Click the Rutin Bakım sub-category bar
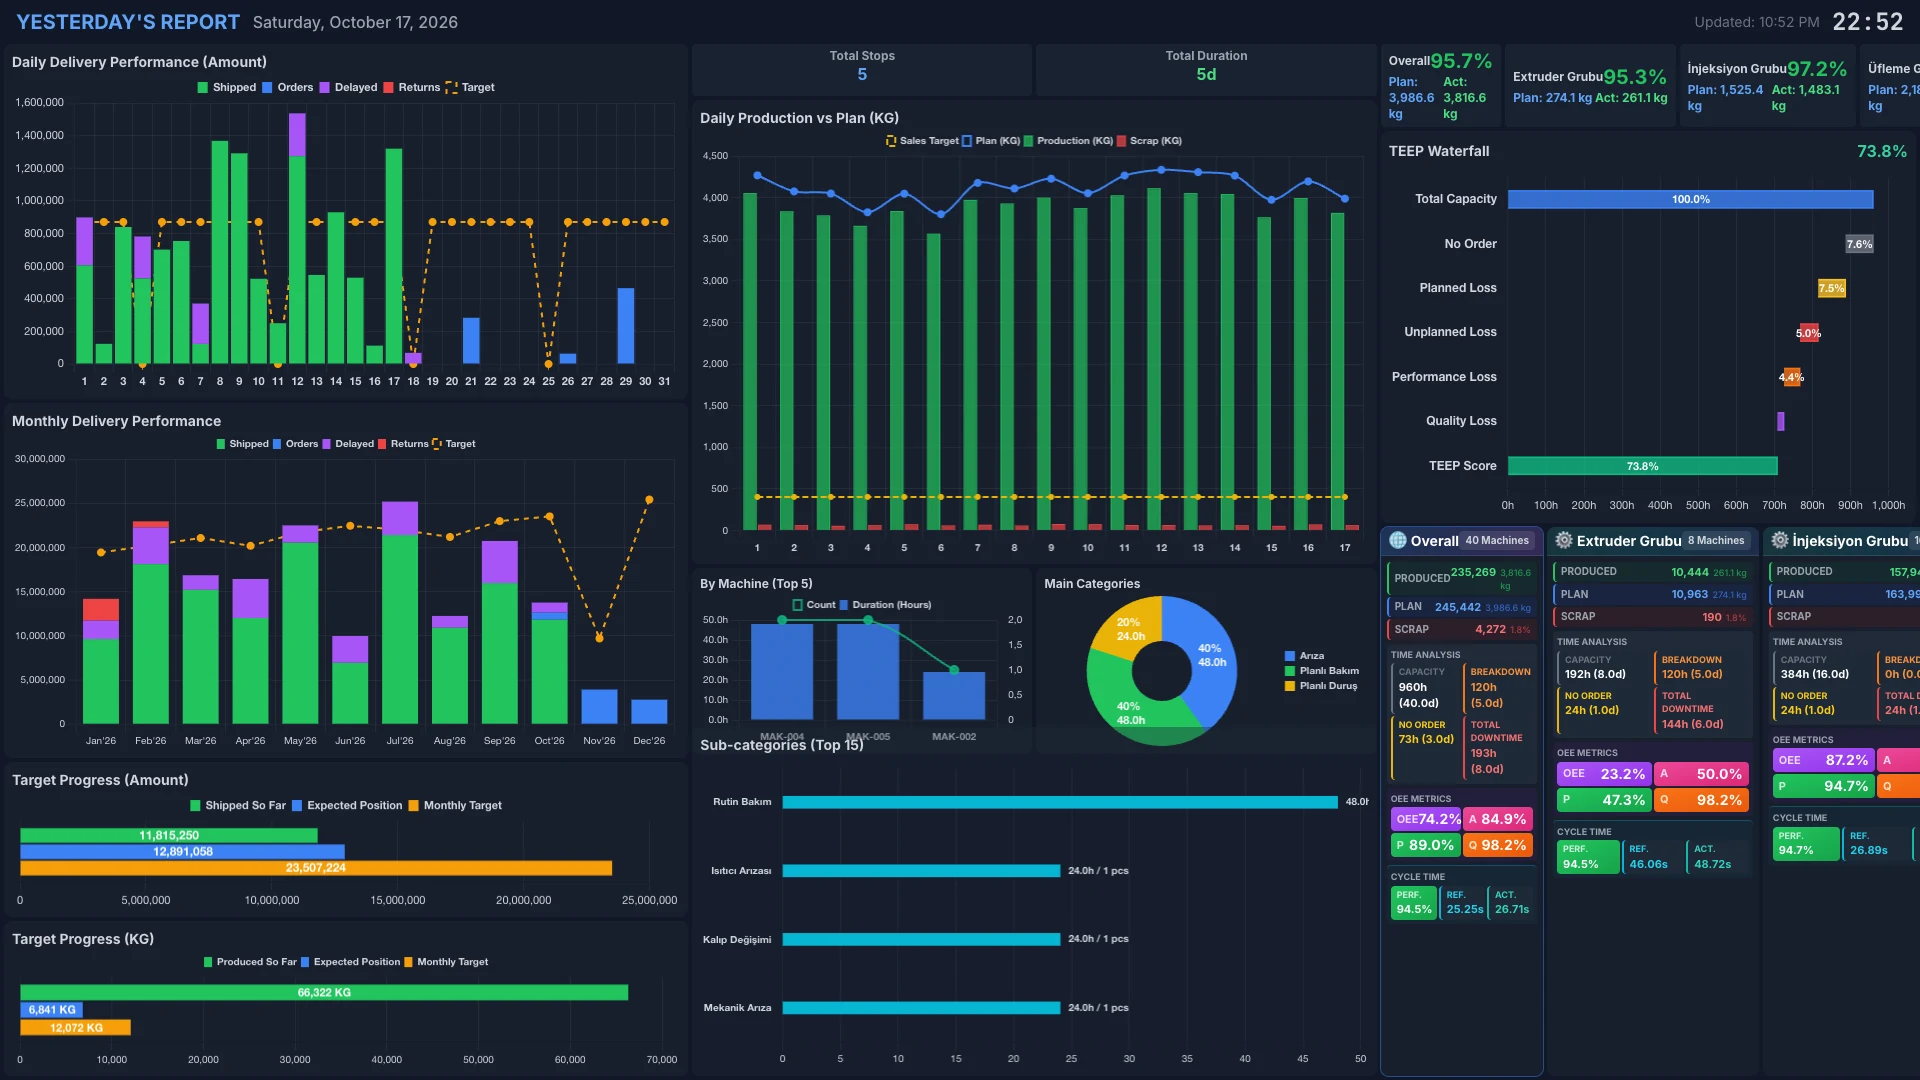Screen dimensions: 1920x1080 (x=1060, y=802)
